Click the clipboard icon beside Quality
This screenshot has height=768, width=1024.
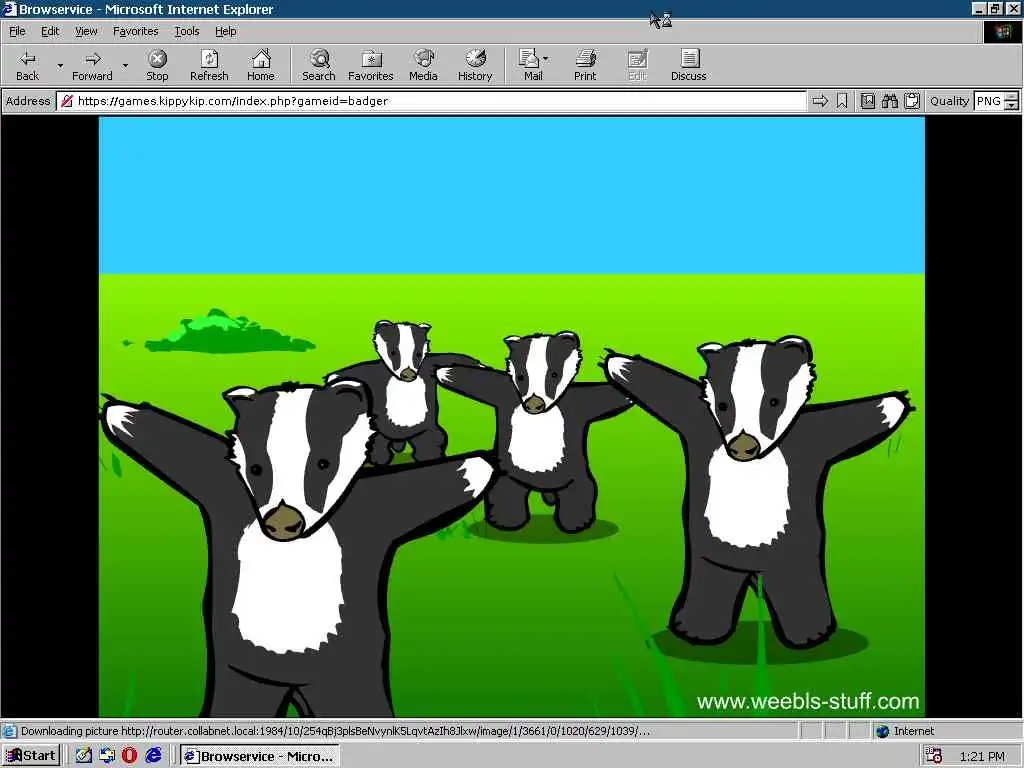(912, 101)
